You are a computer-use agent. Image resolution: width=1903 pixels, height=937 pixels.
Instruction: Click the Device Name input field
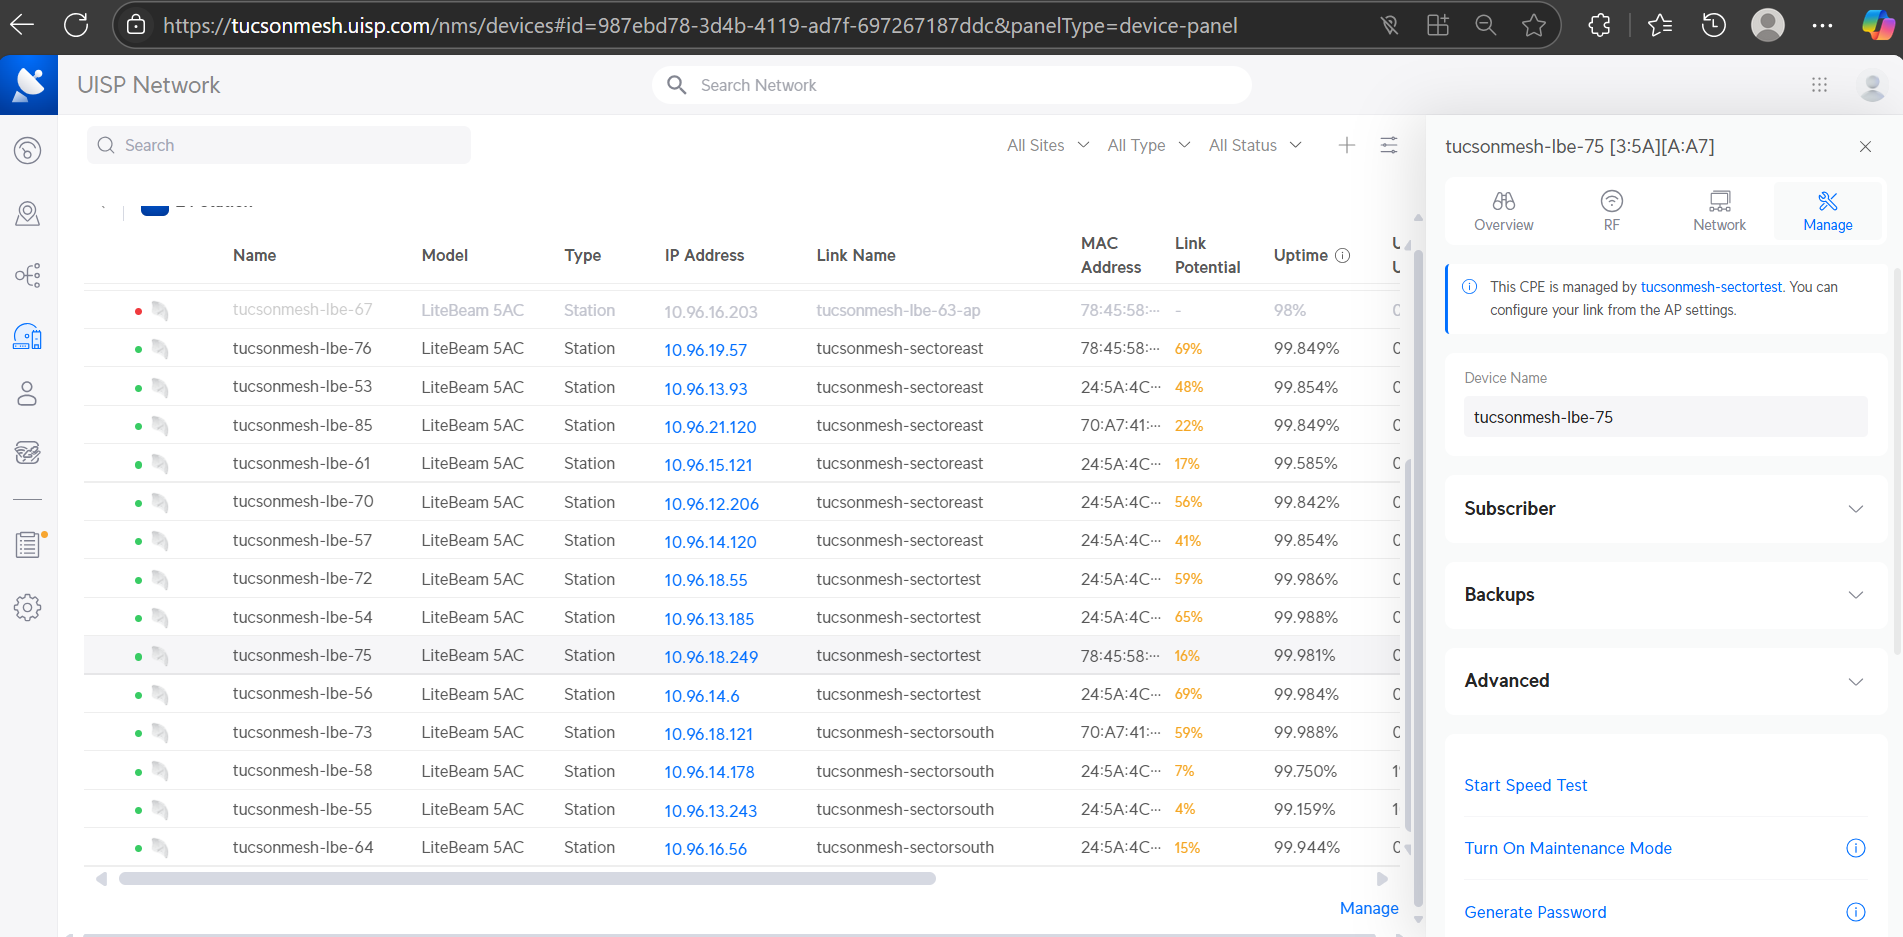(1665, 417)
